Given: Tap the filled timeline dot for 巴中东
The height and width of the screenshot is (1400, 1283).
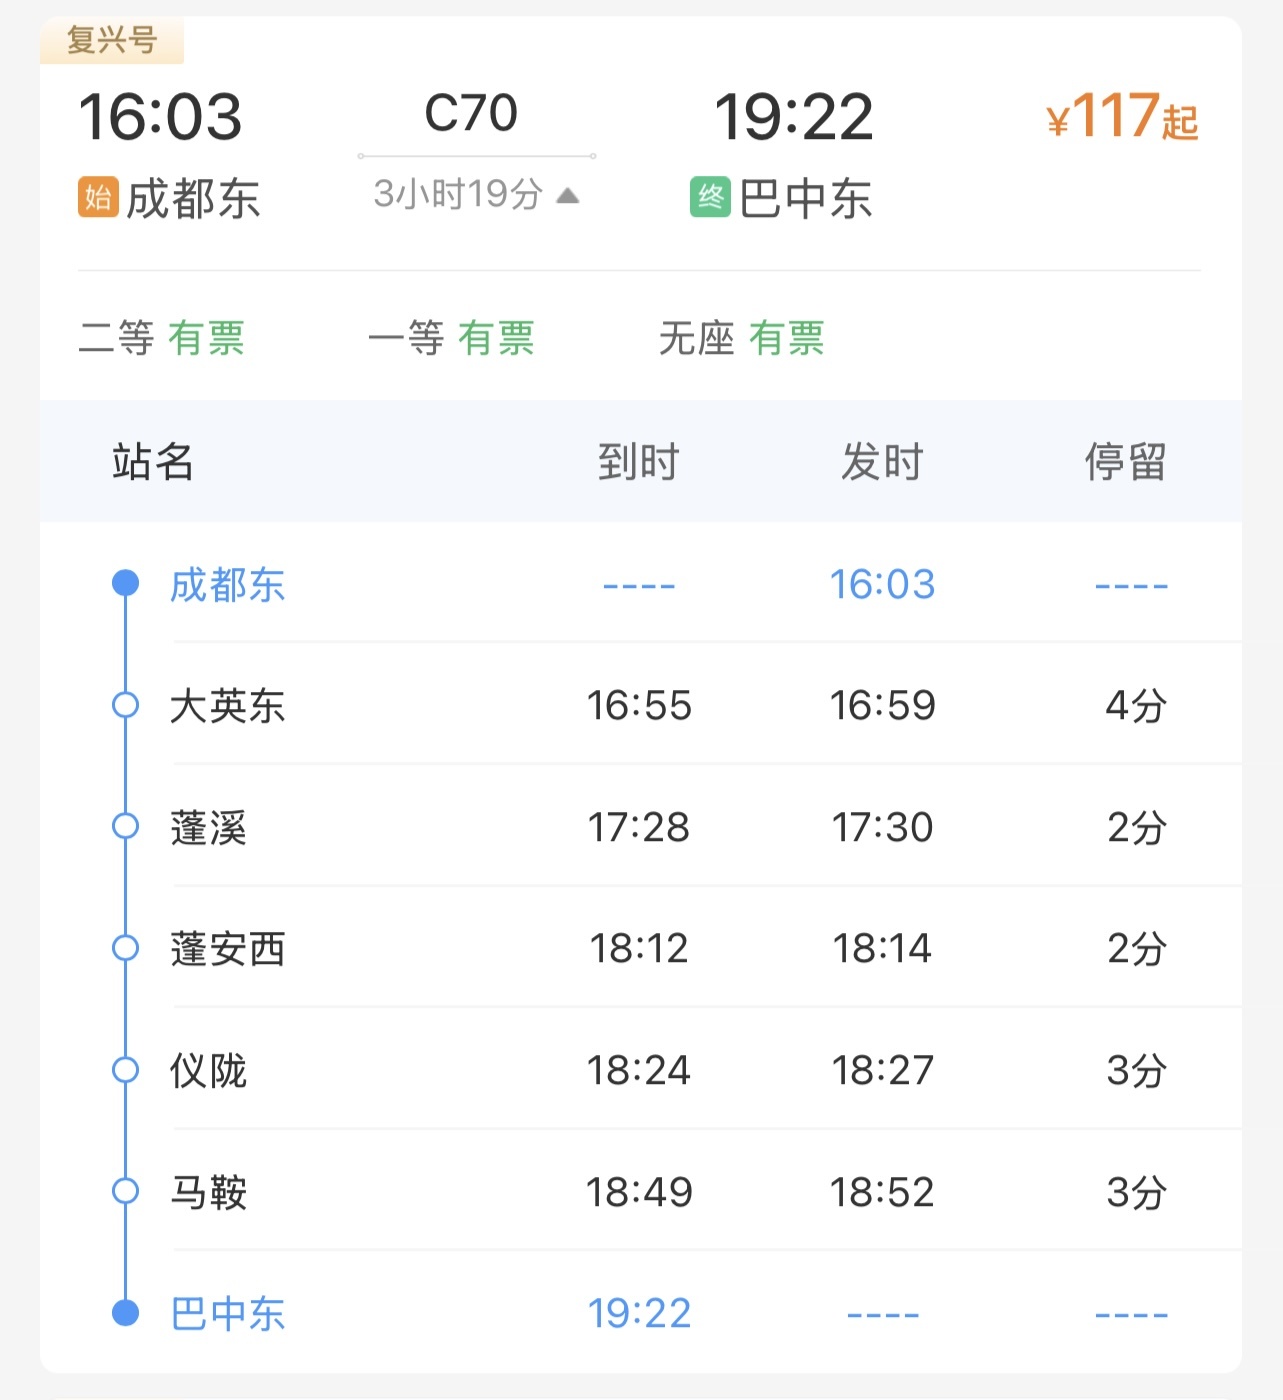Looking at the screenshot, I should click(x=125, y=1312).
